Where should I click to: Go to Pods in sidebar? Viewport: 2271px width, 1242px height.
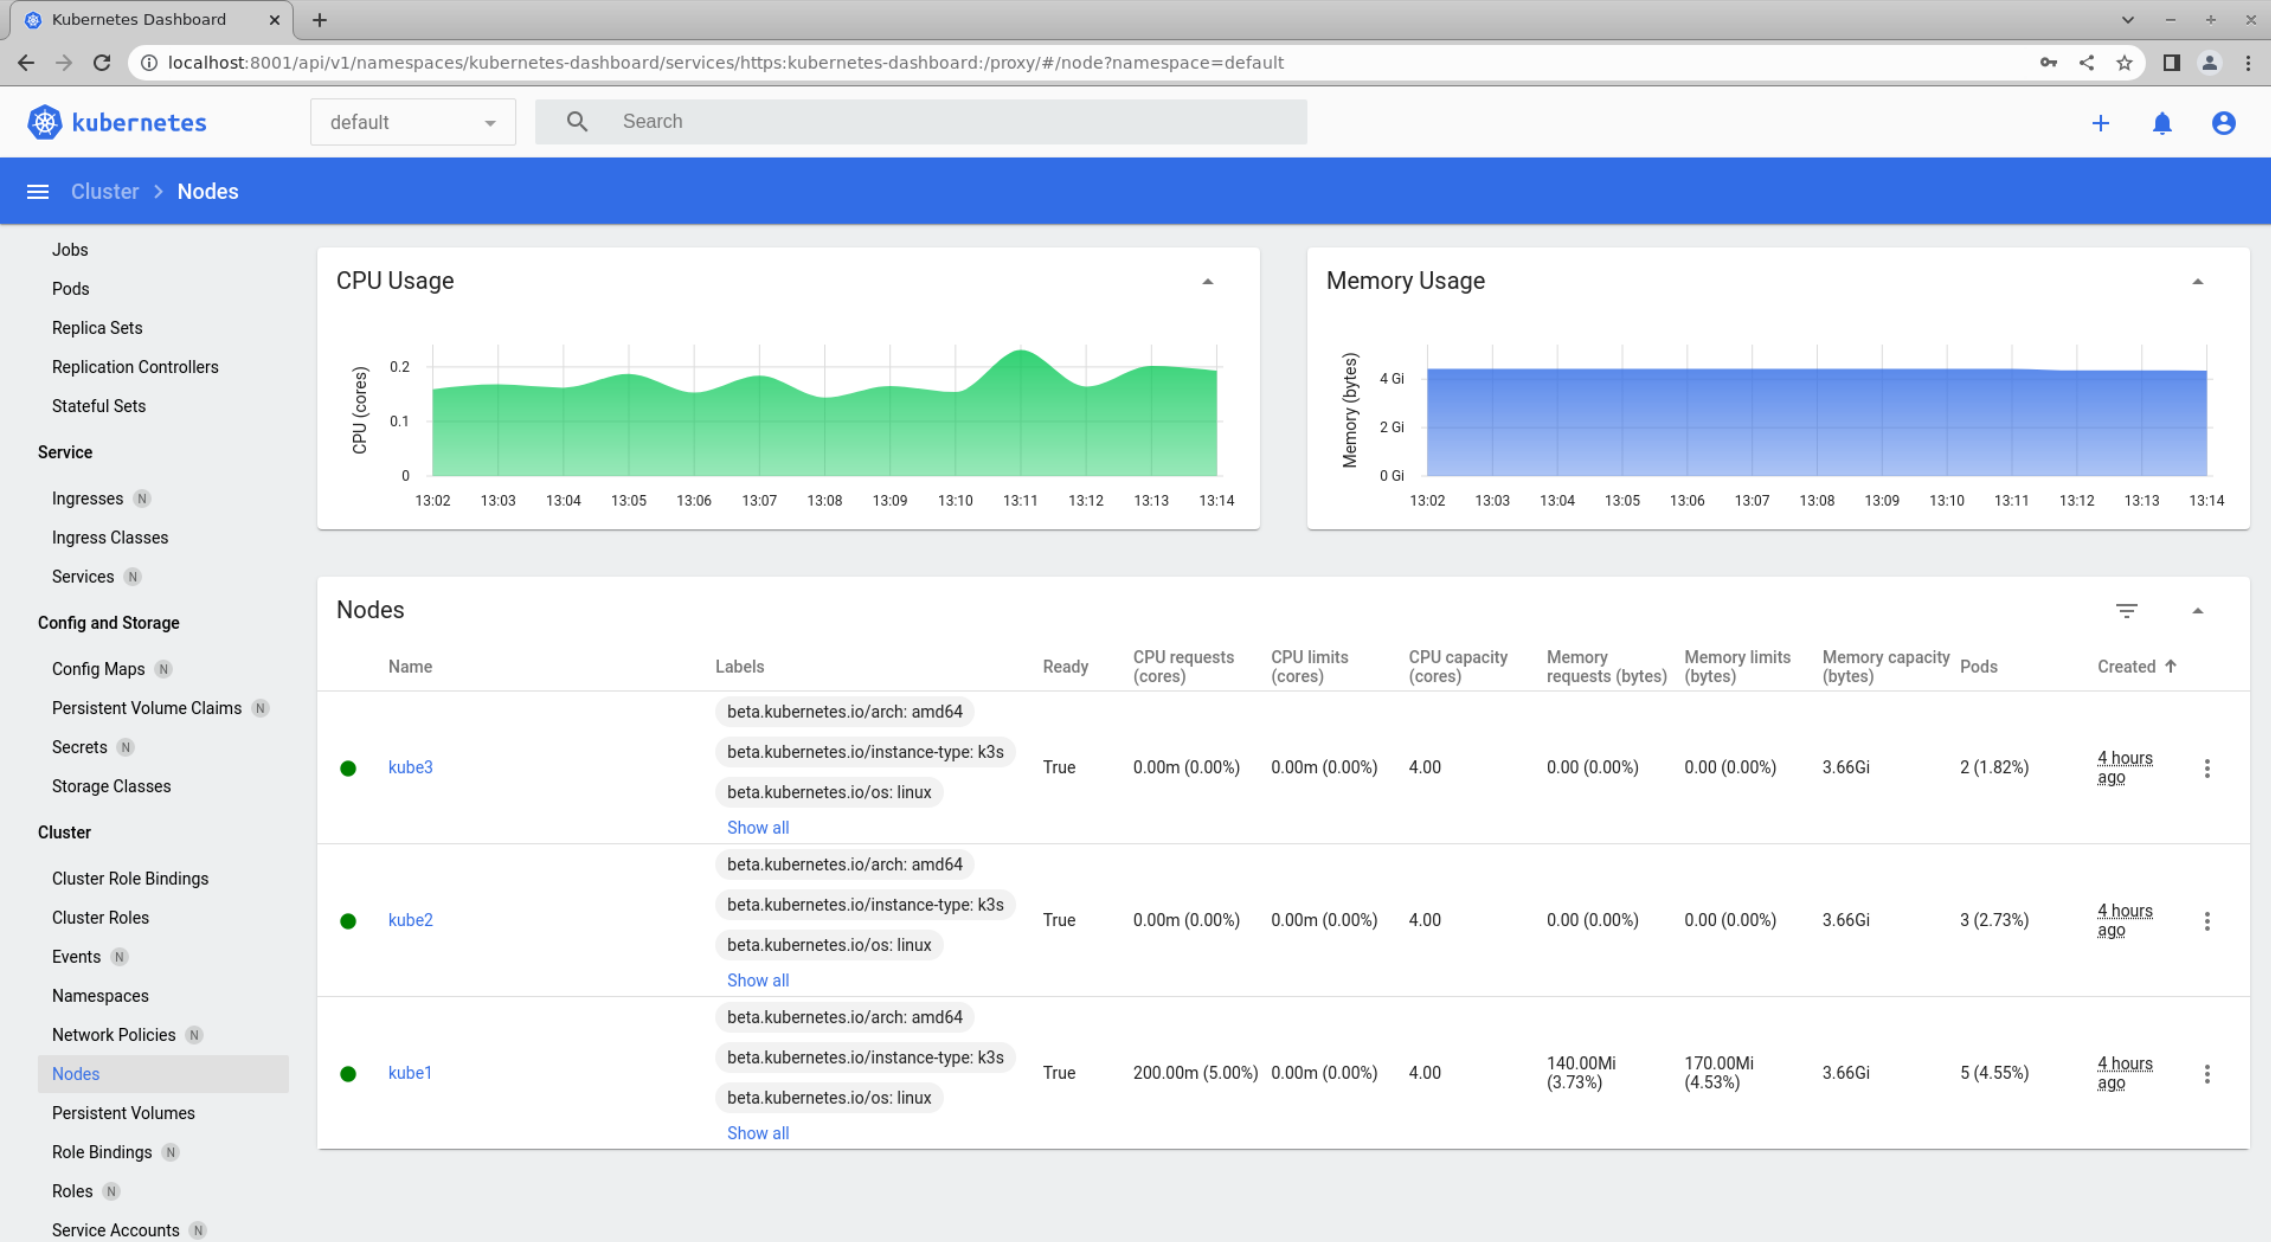70,288
